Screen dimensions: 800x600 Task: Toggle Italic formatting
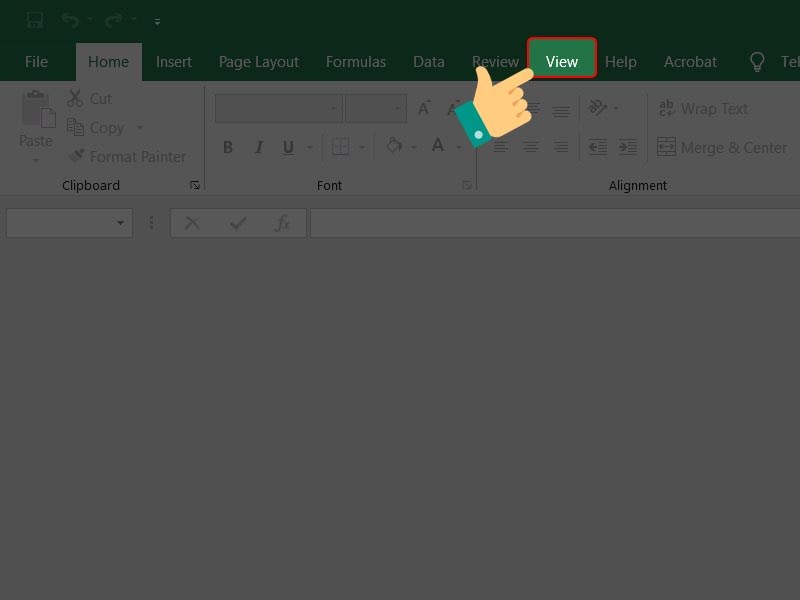pyautogui.click(x=259, y=147)
